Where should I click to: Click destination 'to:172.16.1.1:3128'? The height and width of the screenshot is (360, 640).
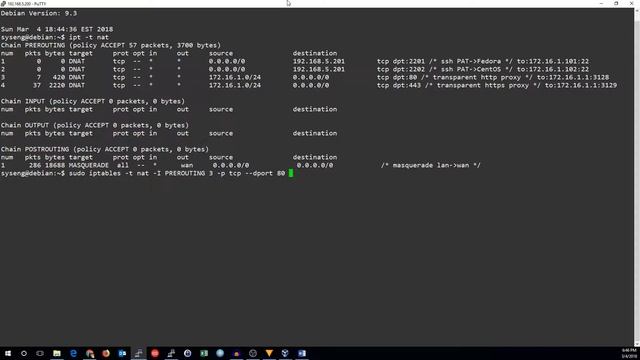pyautogui.click(x=573, y=77)
